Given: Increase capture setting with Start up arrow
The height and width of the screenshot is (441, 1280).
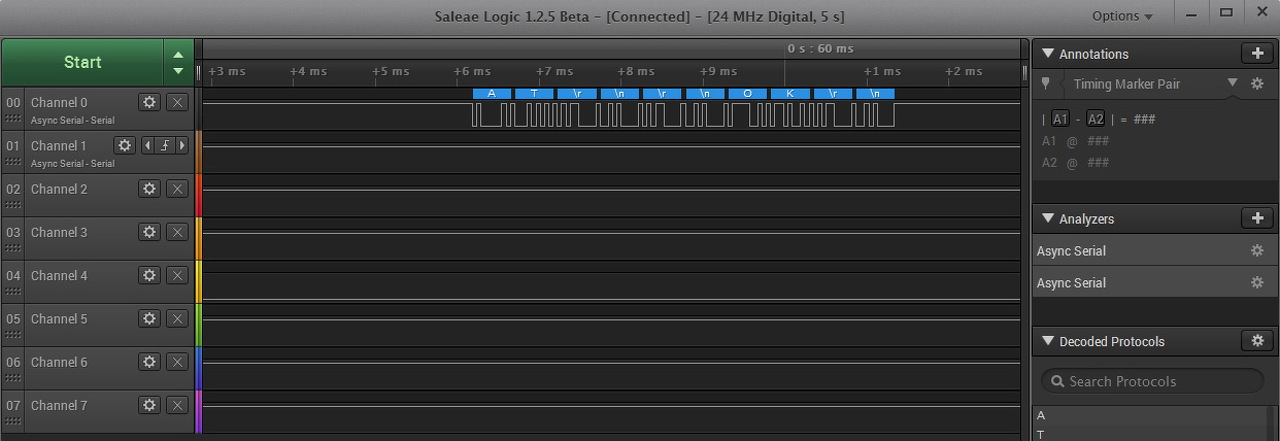Looking at the screenshot, I should tap(178, 54).
